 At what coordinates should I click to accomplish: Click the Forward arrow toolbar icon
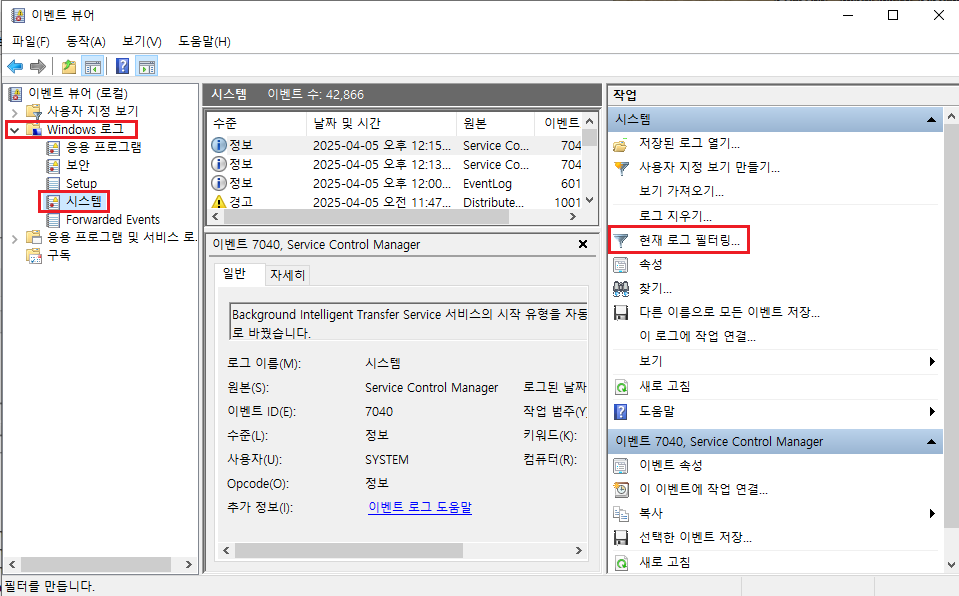click(x=38, y=66)
